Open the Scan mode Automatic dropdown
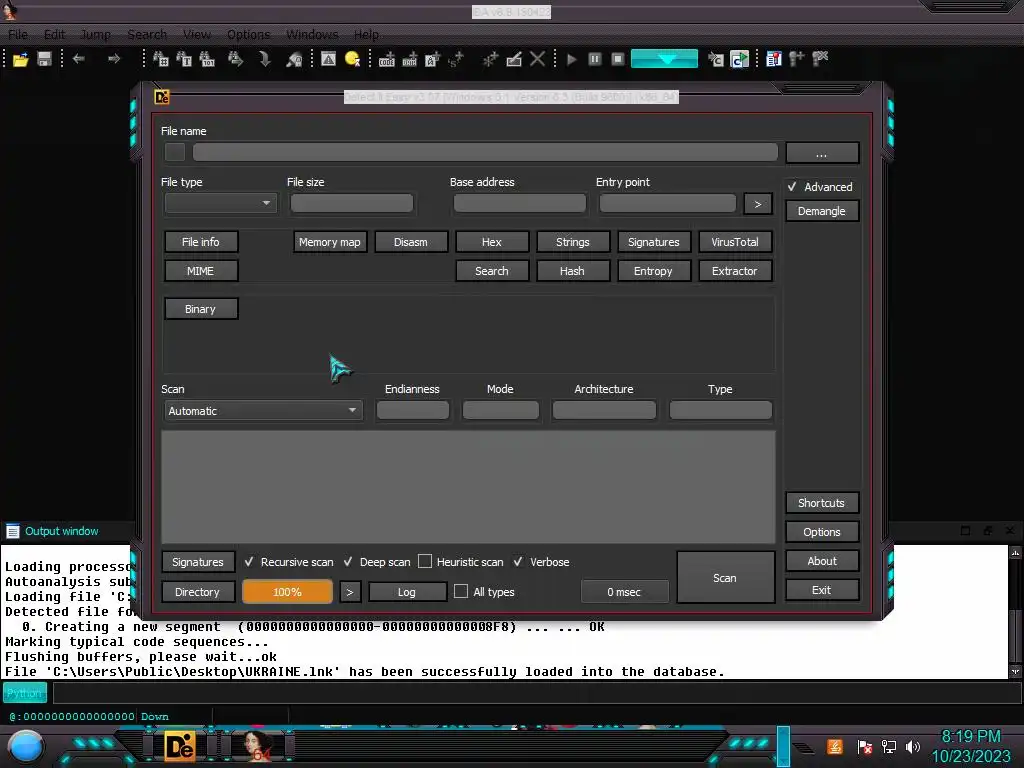 [x=263, y=411]
